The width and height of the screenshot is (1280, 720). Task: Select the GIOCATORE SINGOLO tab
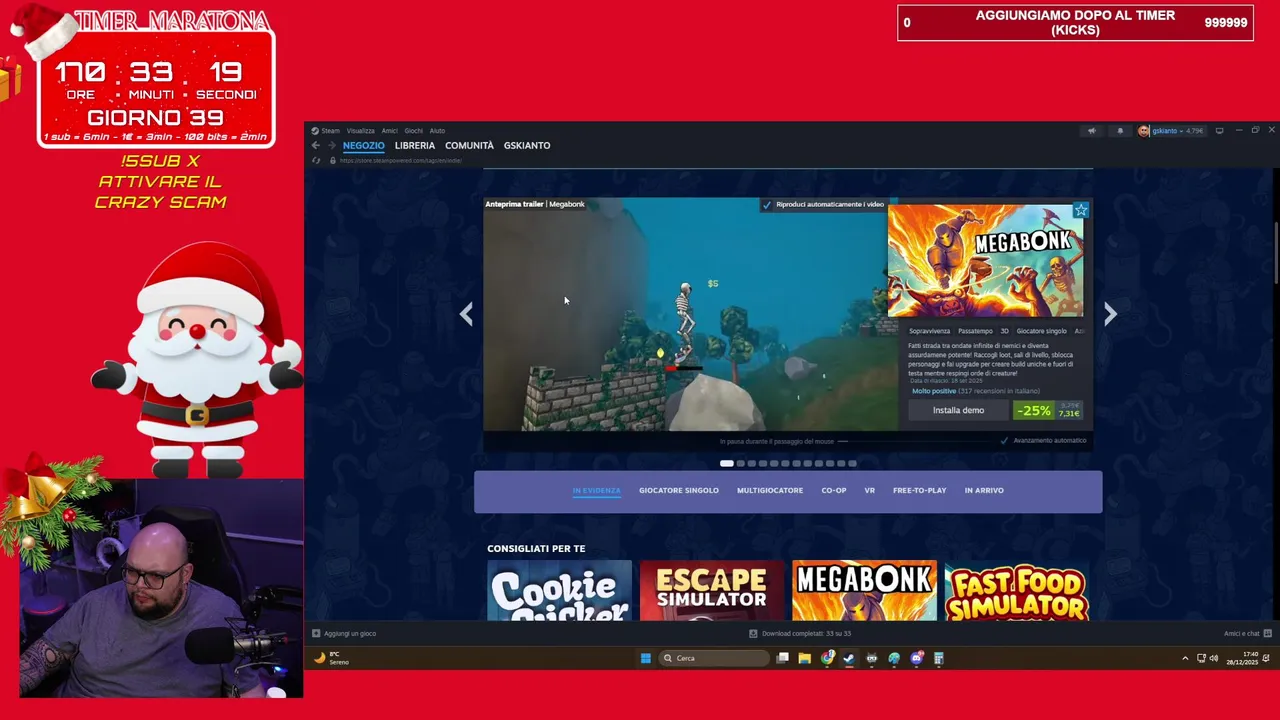click(679, 491)
